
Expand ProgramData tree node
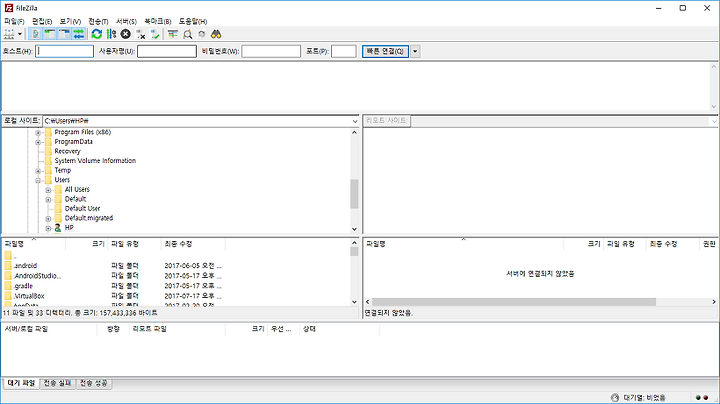39,142
